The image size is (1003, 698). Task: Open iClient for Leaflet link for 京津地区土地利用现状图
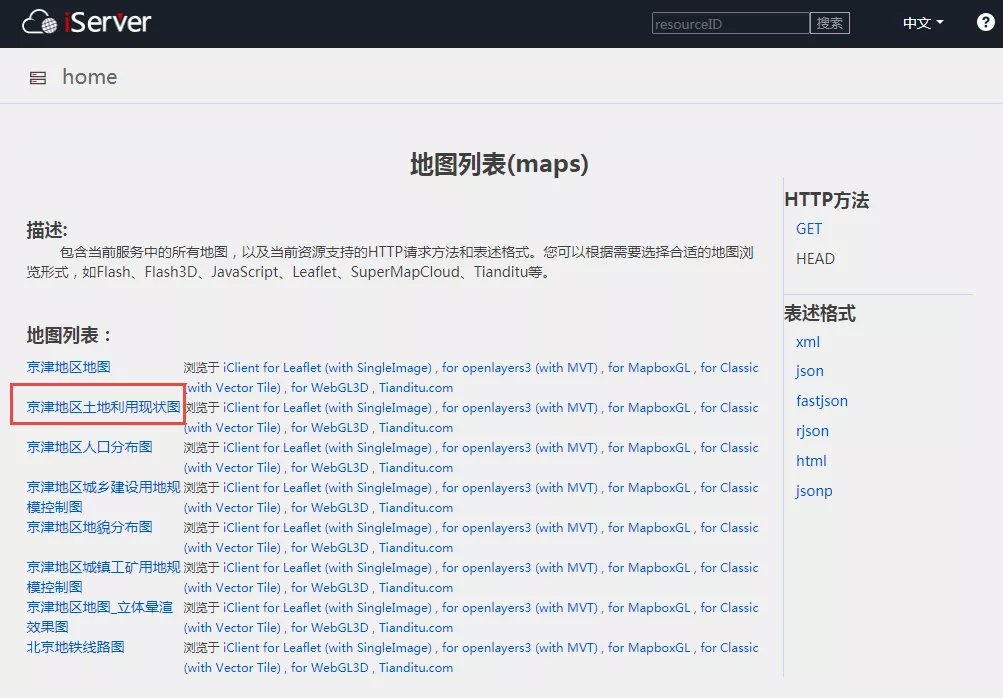(x=327, y=408)
